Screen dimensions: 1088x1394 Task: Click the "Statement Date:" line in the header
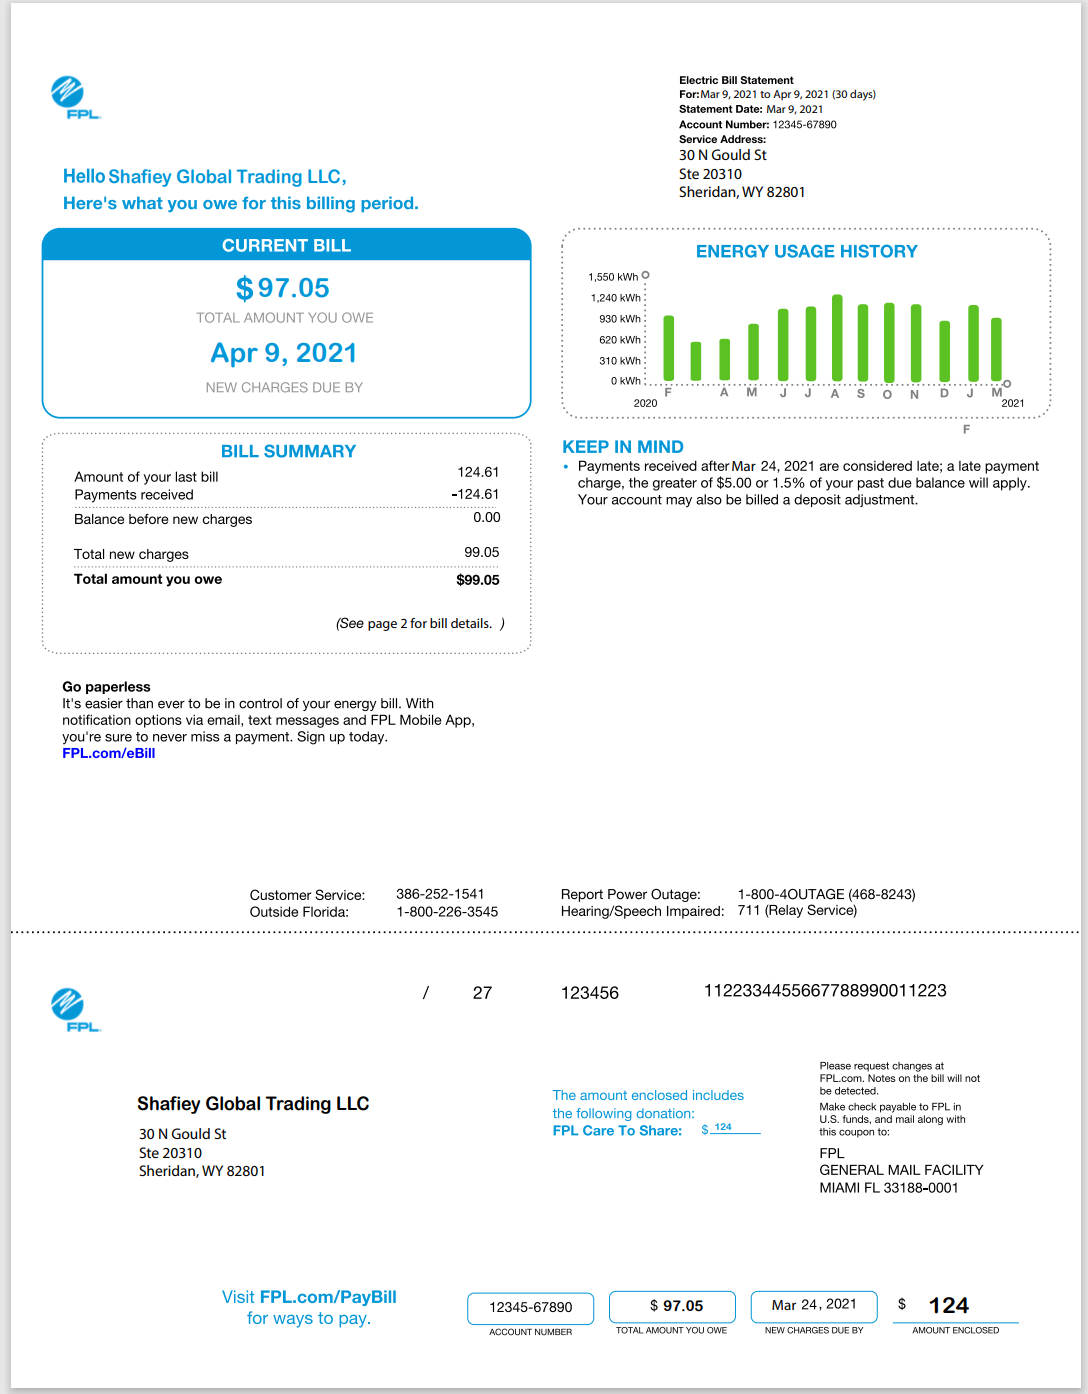[751, 109]
